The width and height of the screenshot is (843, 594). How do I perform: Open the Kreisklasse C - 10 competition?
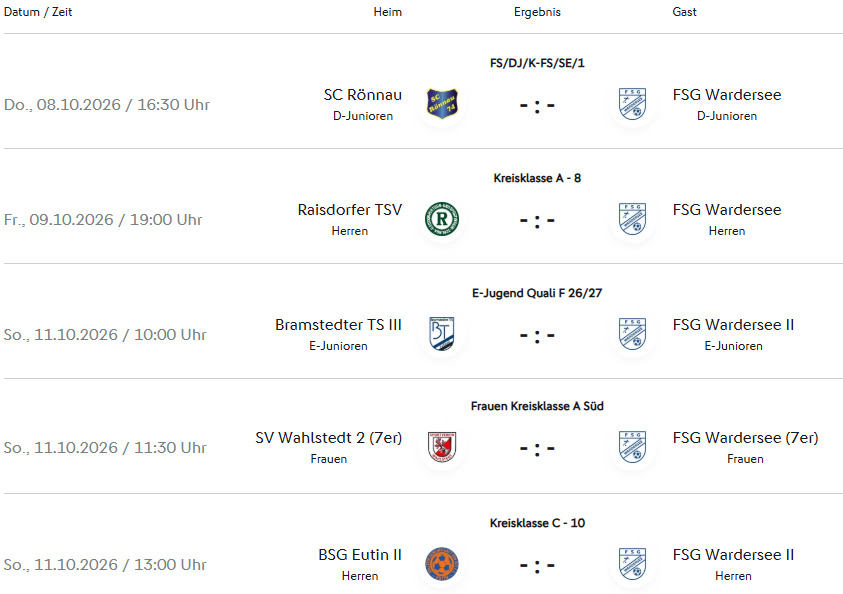click(537, 523)
